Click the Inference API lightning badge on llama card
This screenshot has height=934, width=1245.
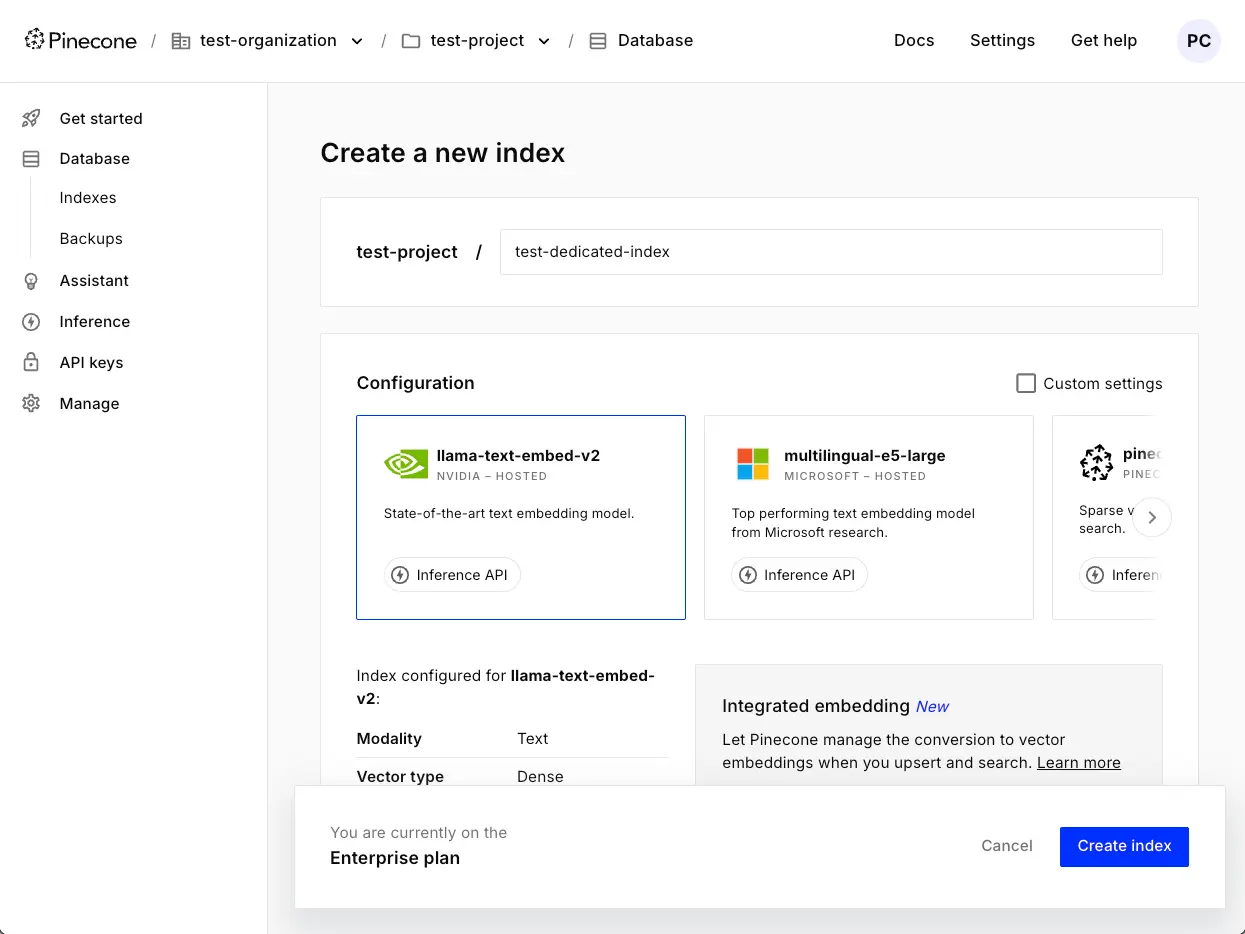[452, 575]
